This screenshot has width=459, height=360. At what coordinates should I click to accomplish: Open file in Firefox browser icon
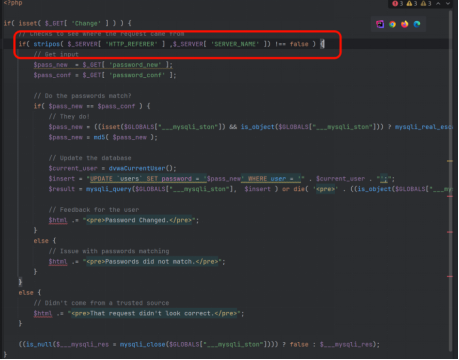(x=405, y=24)
